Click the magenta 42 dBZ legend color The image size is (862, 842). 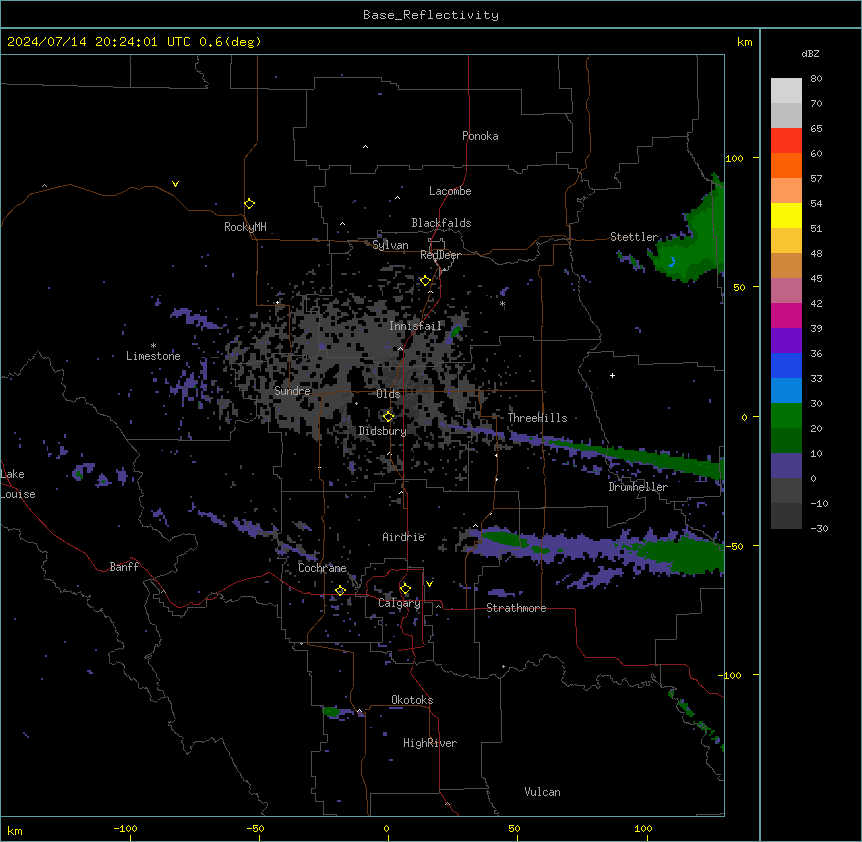click(786, 315)
